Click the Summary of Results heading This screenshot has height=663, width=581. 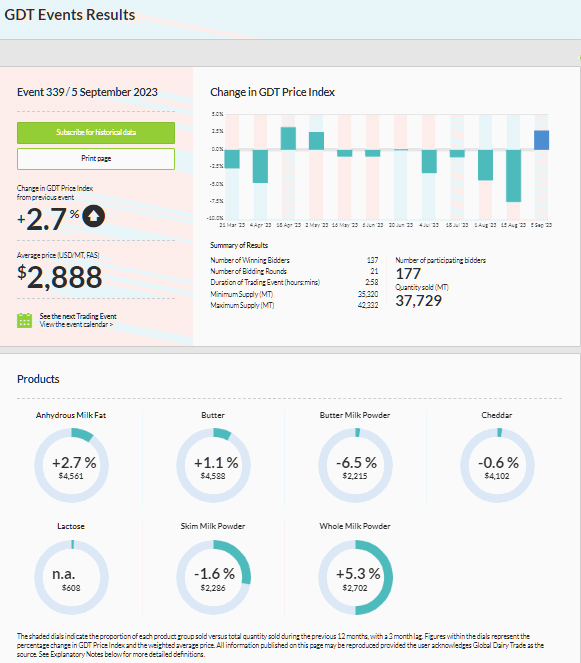coord(239,245)
